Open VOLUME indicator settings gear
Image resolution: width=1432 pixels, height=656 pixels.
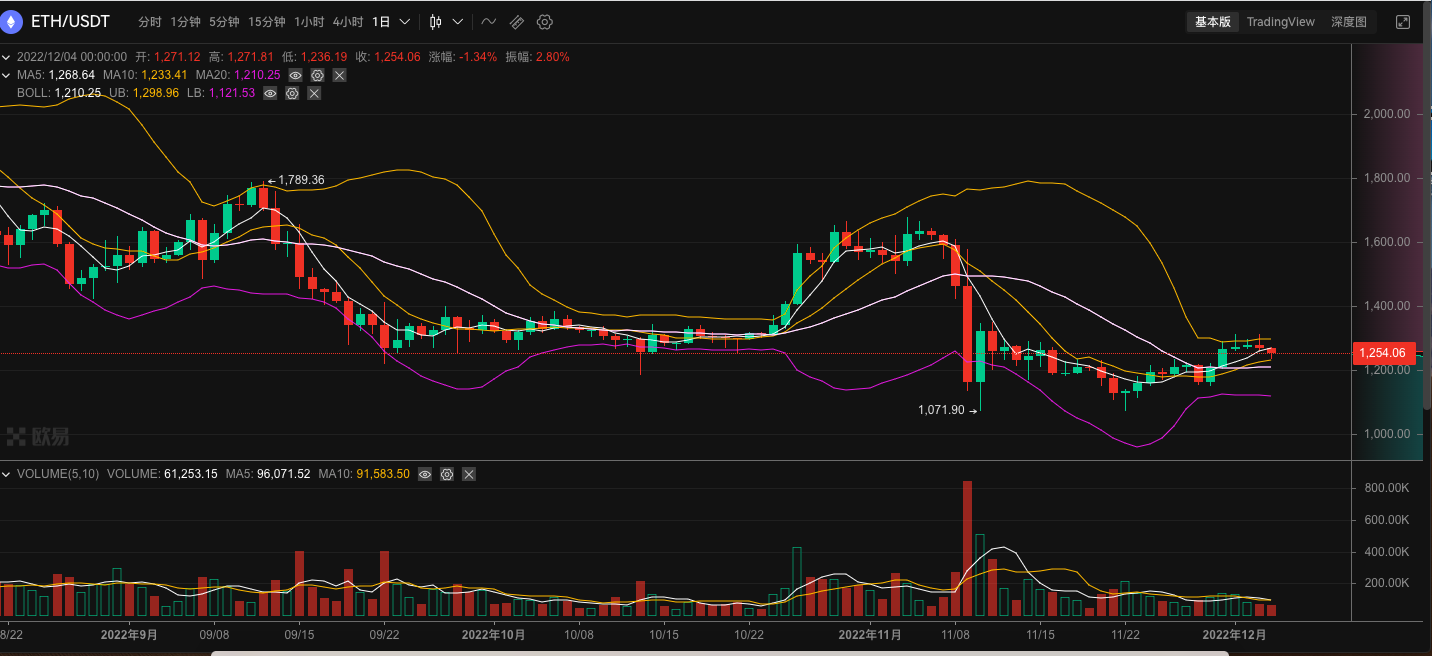pos(447,474)
